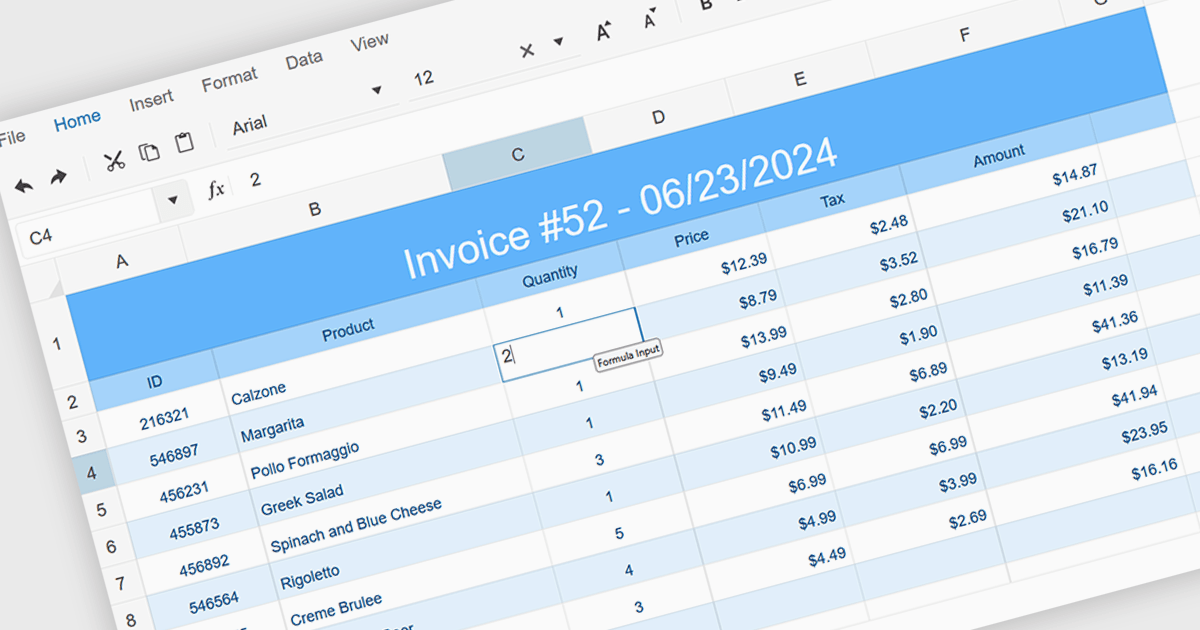
Task: Open the Arial font family dropdown
Action: [x=376, y=90]
